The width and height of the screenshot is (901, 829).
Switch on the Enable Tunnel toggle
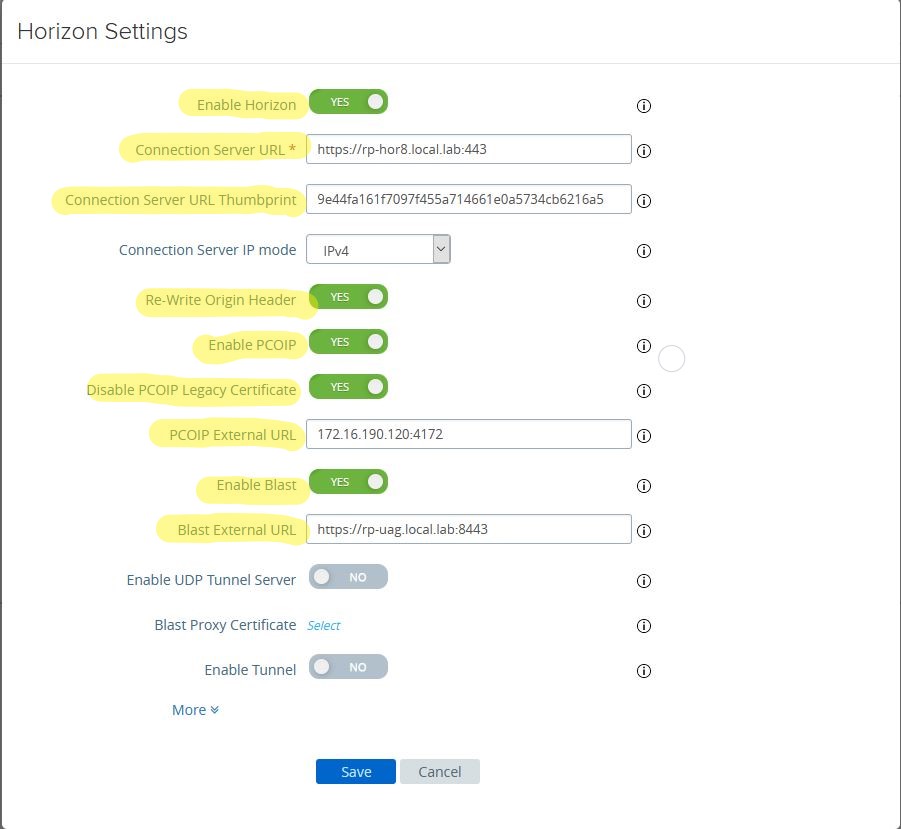[348, 667]
